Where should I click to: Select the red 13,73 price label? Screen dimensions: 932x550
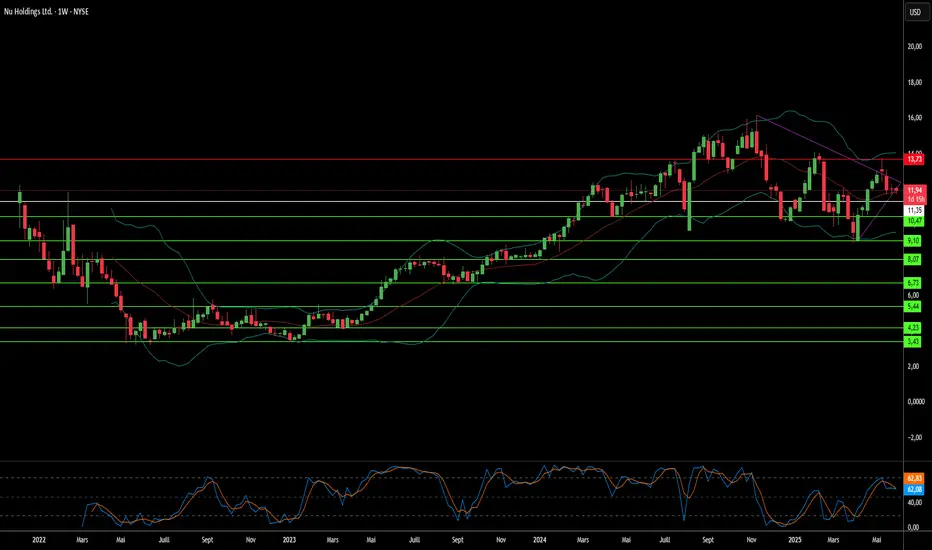point(914,159)
